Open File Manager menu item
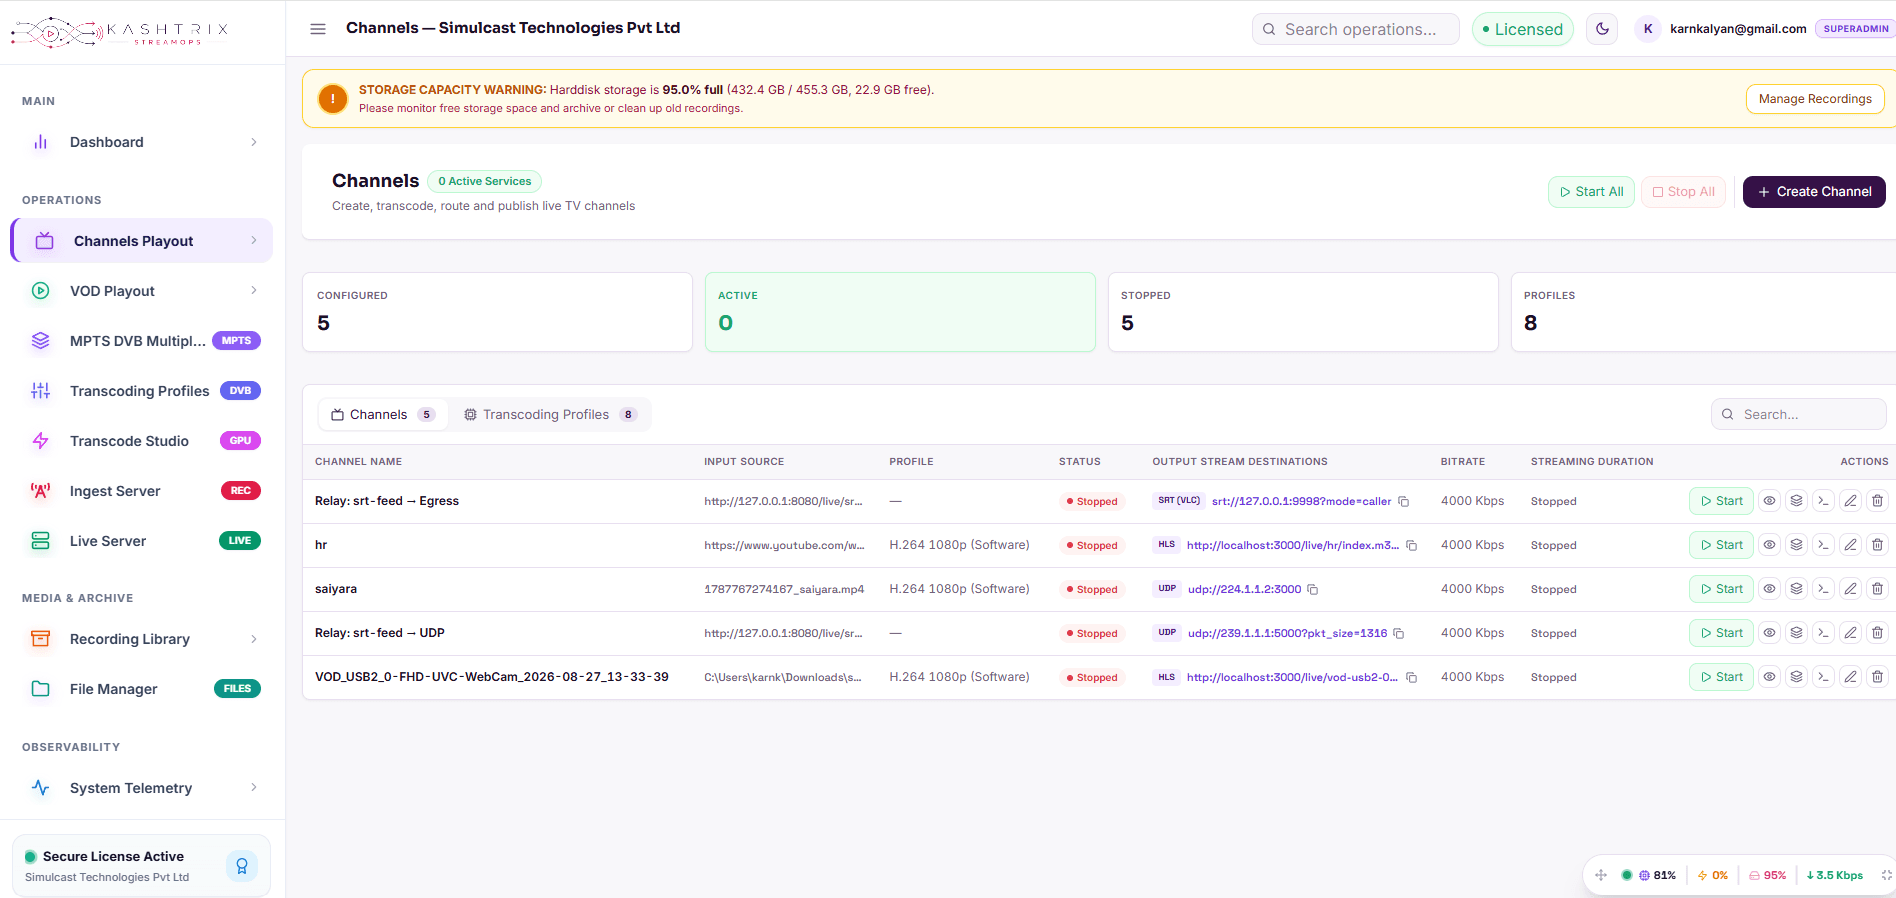 point(141,689)
